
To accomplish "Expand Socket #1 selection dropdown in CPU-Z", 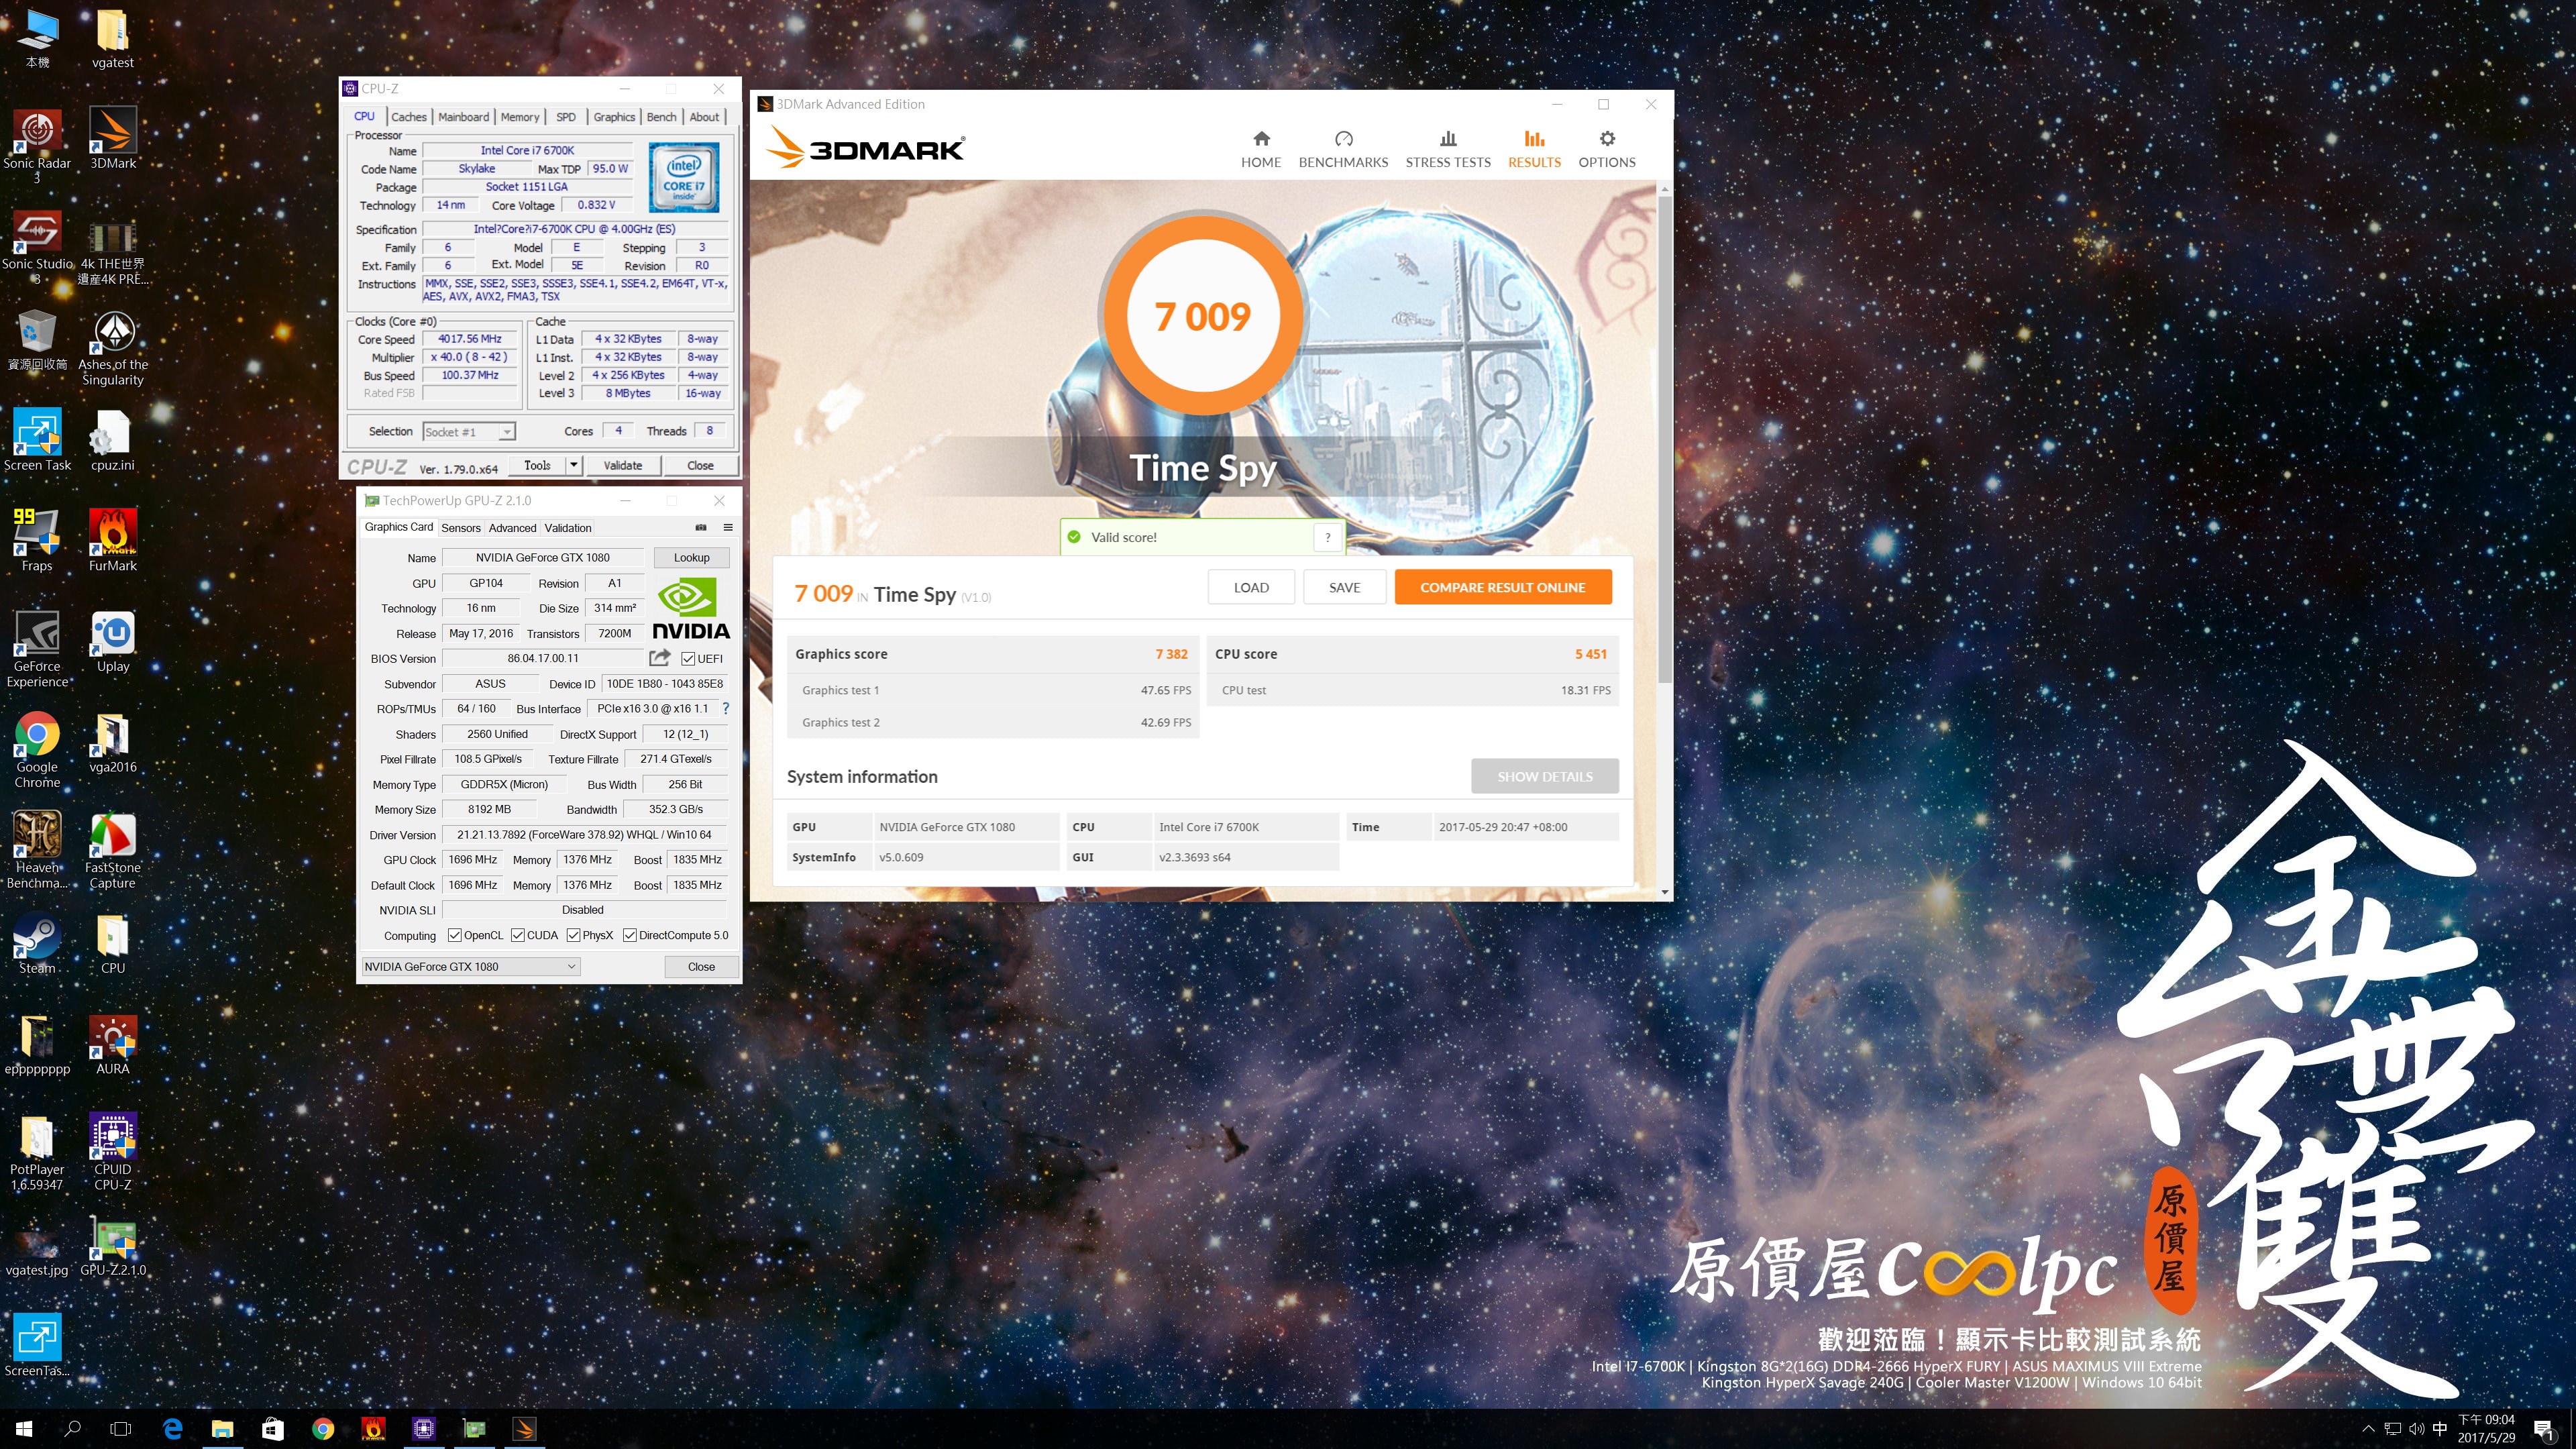I will (x=507, y=432).
